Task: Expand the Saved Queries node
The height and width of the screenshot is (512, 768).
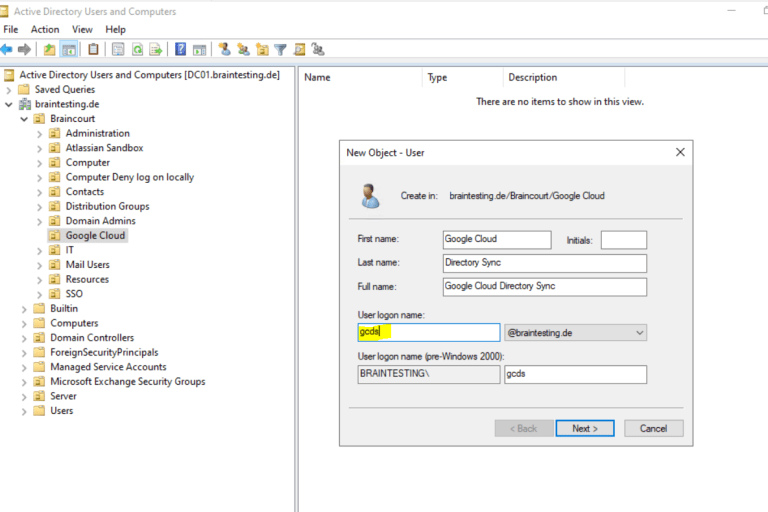Action: (8, 90)
